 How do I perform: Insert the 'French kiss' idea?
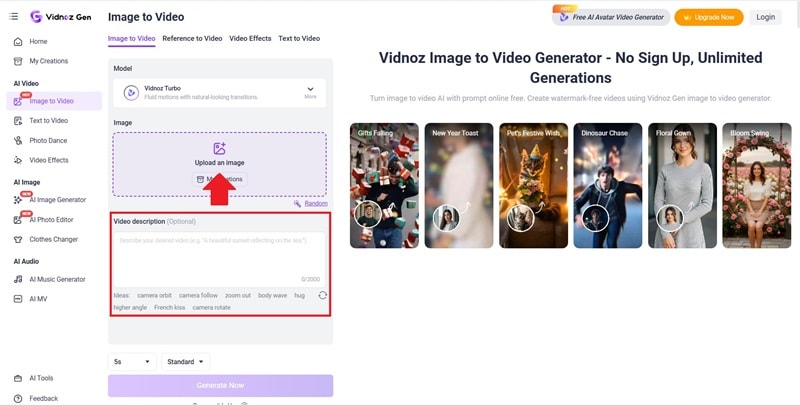169,308
